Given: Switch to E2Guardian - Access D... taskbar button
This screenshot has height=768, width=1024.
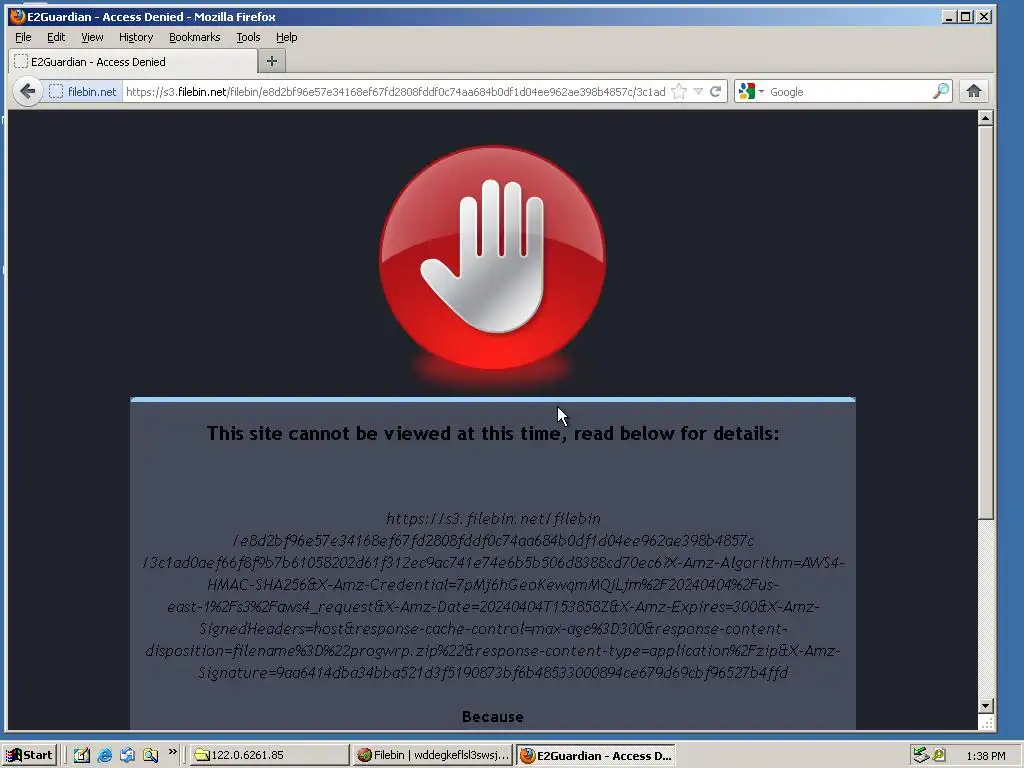Looking at the screenshot, I should (x=596, y=756).
